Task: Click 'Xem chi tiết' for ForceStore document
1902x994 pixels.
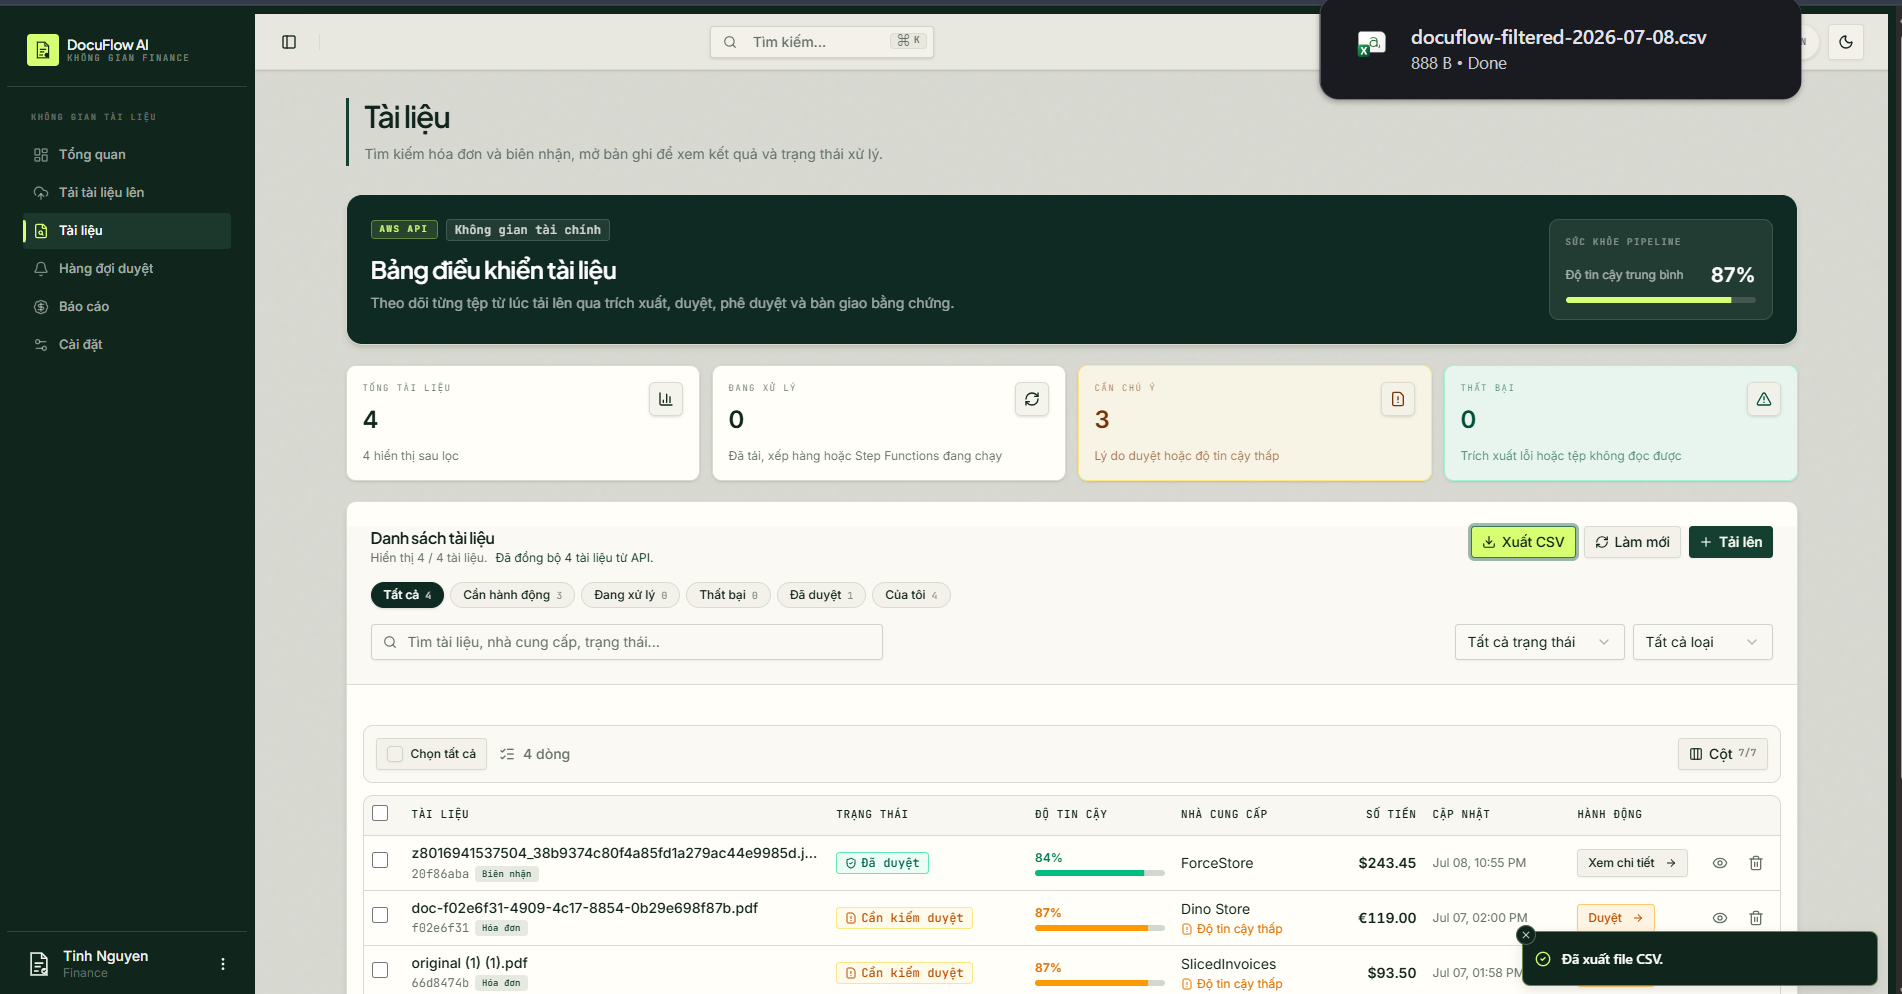Action: tap(1632, 863)
